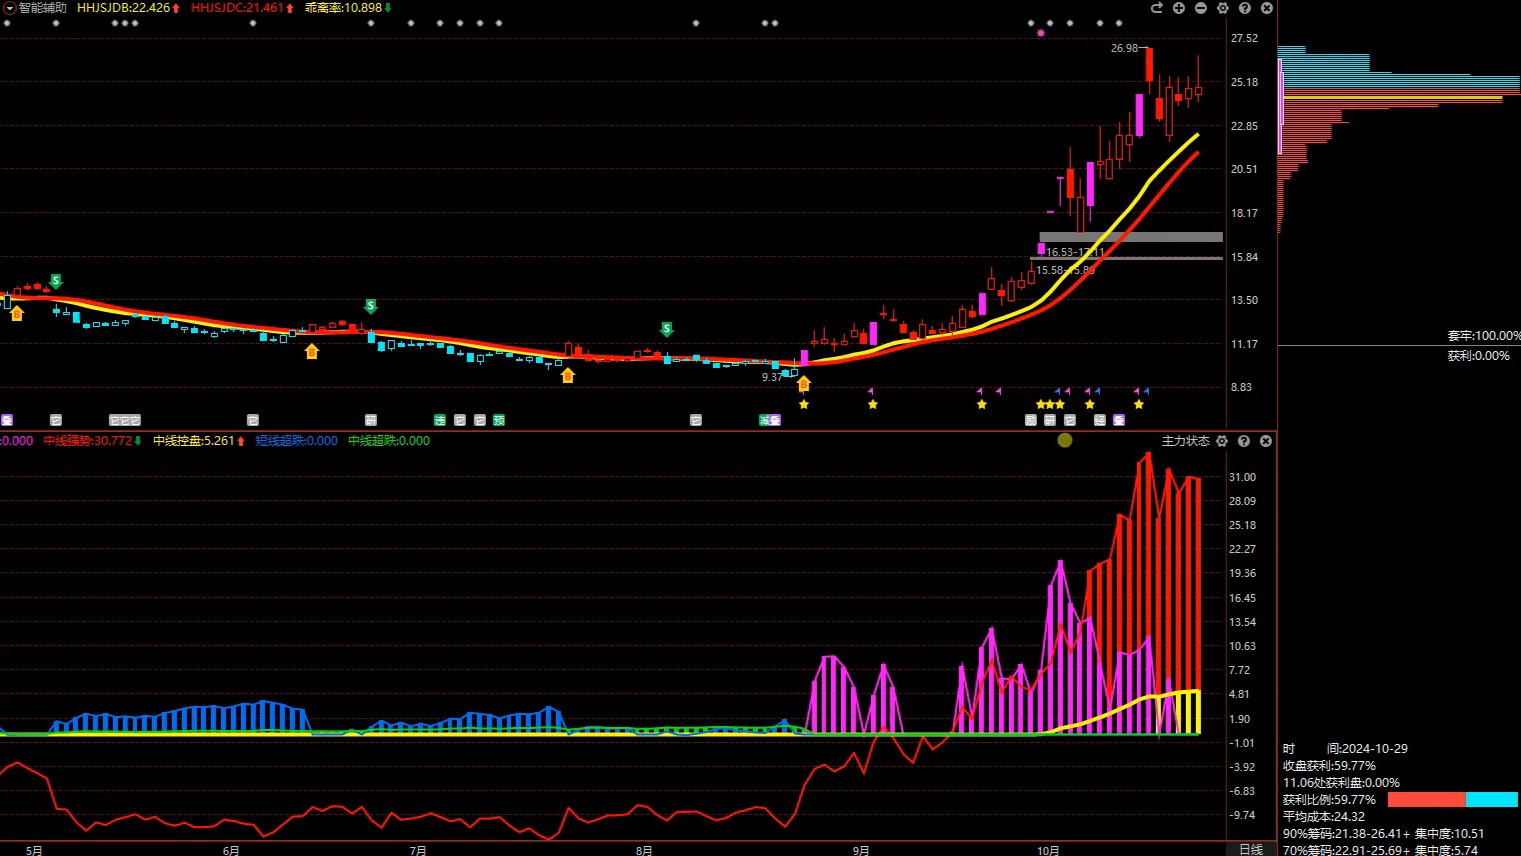Open help icon of 主力状态 indicator panel
Viewport: 1521px width, 856px height.
[x=1244, y=441]
